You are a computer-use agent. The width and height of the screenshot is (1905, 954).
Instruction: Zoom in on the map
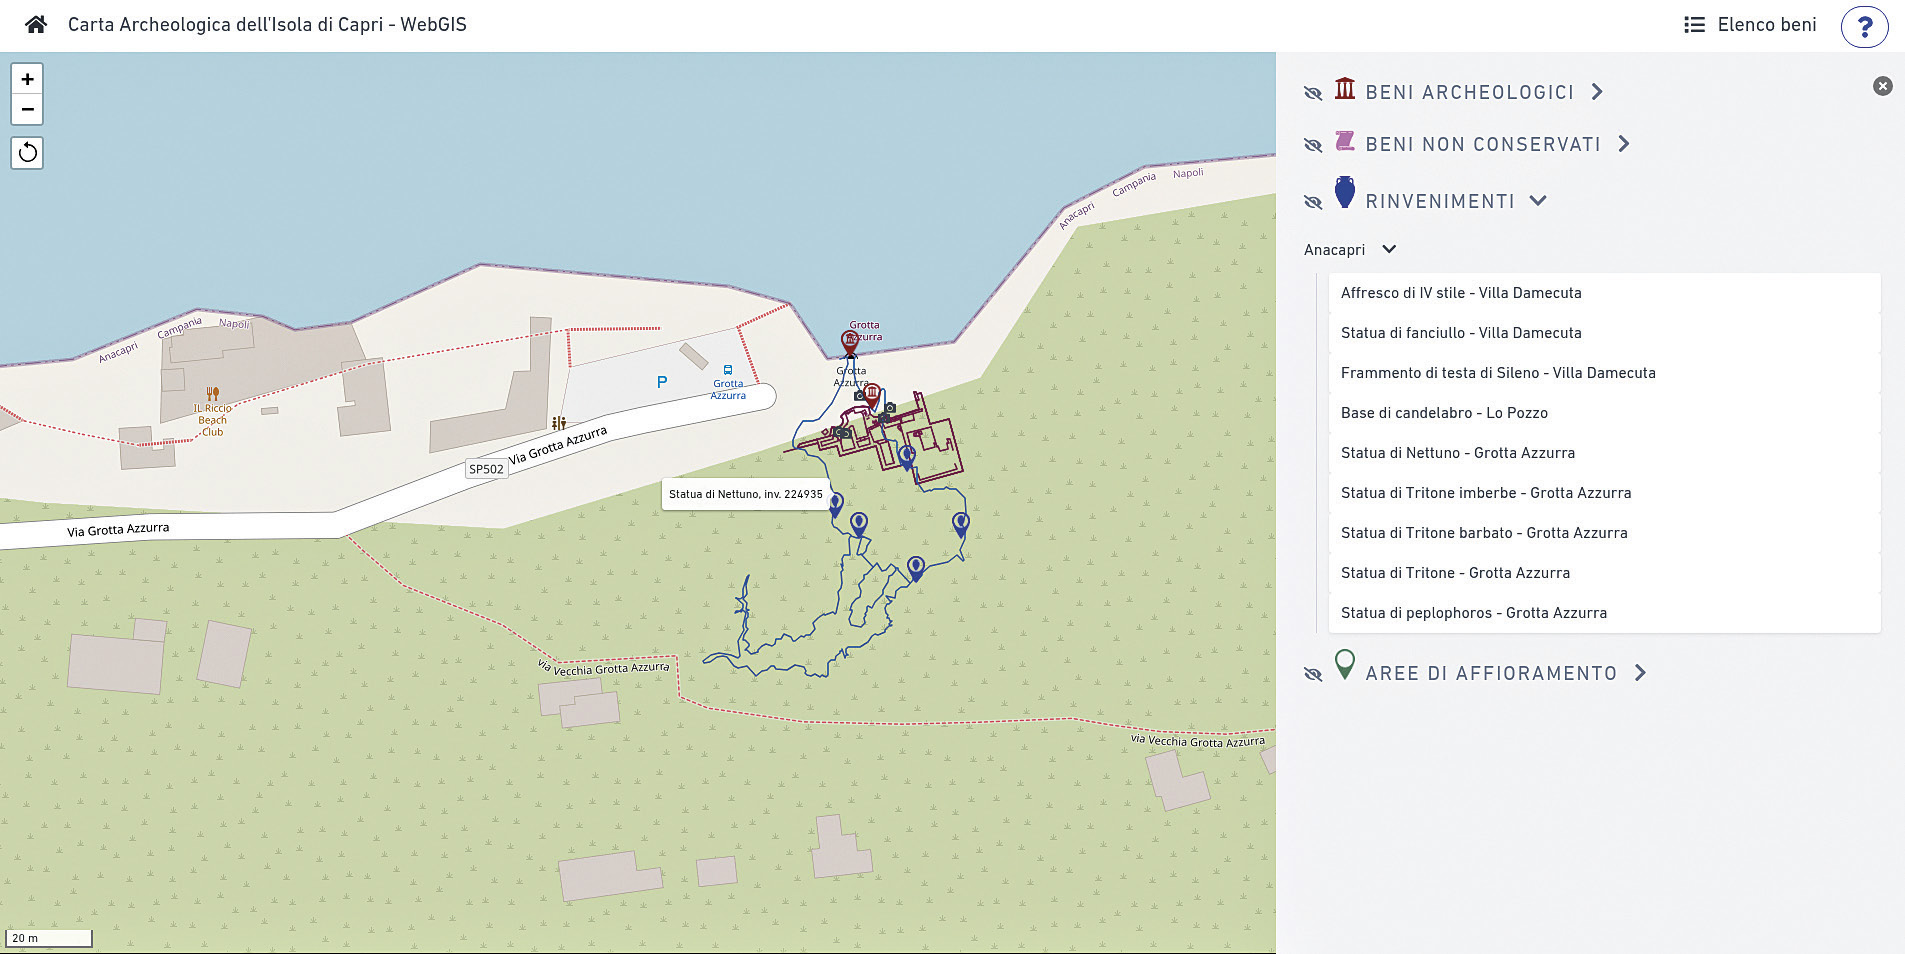tap(27, 79)
